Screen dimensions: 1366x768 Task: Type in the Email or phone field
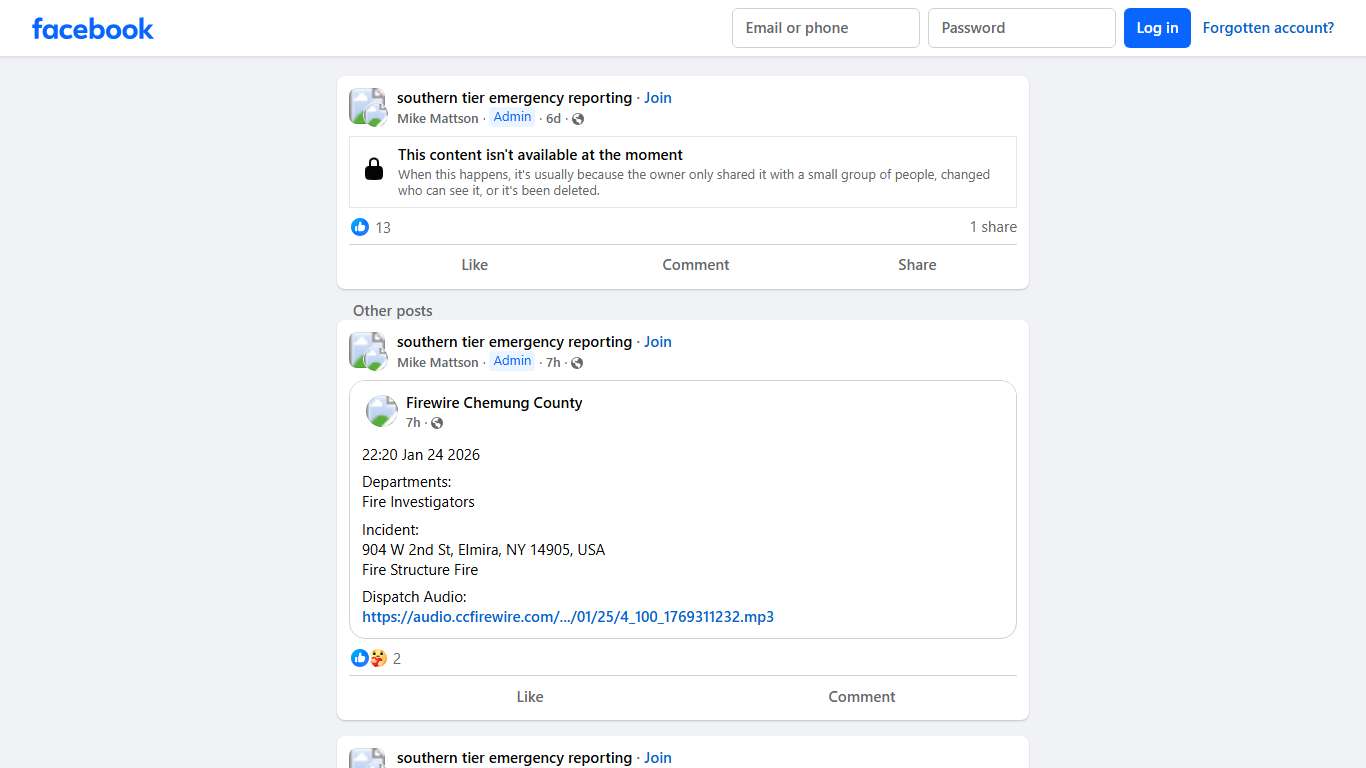coord(825,28)
